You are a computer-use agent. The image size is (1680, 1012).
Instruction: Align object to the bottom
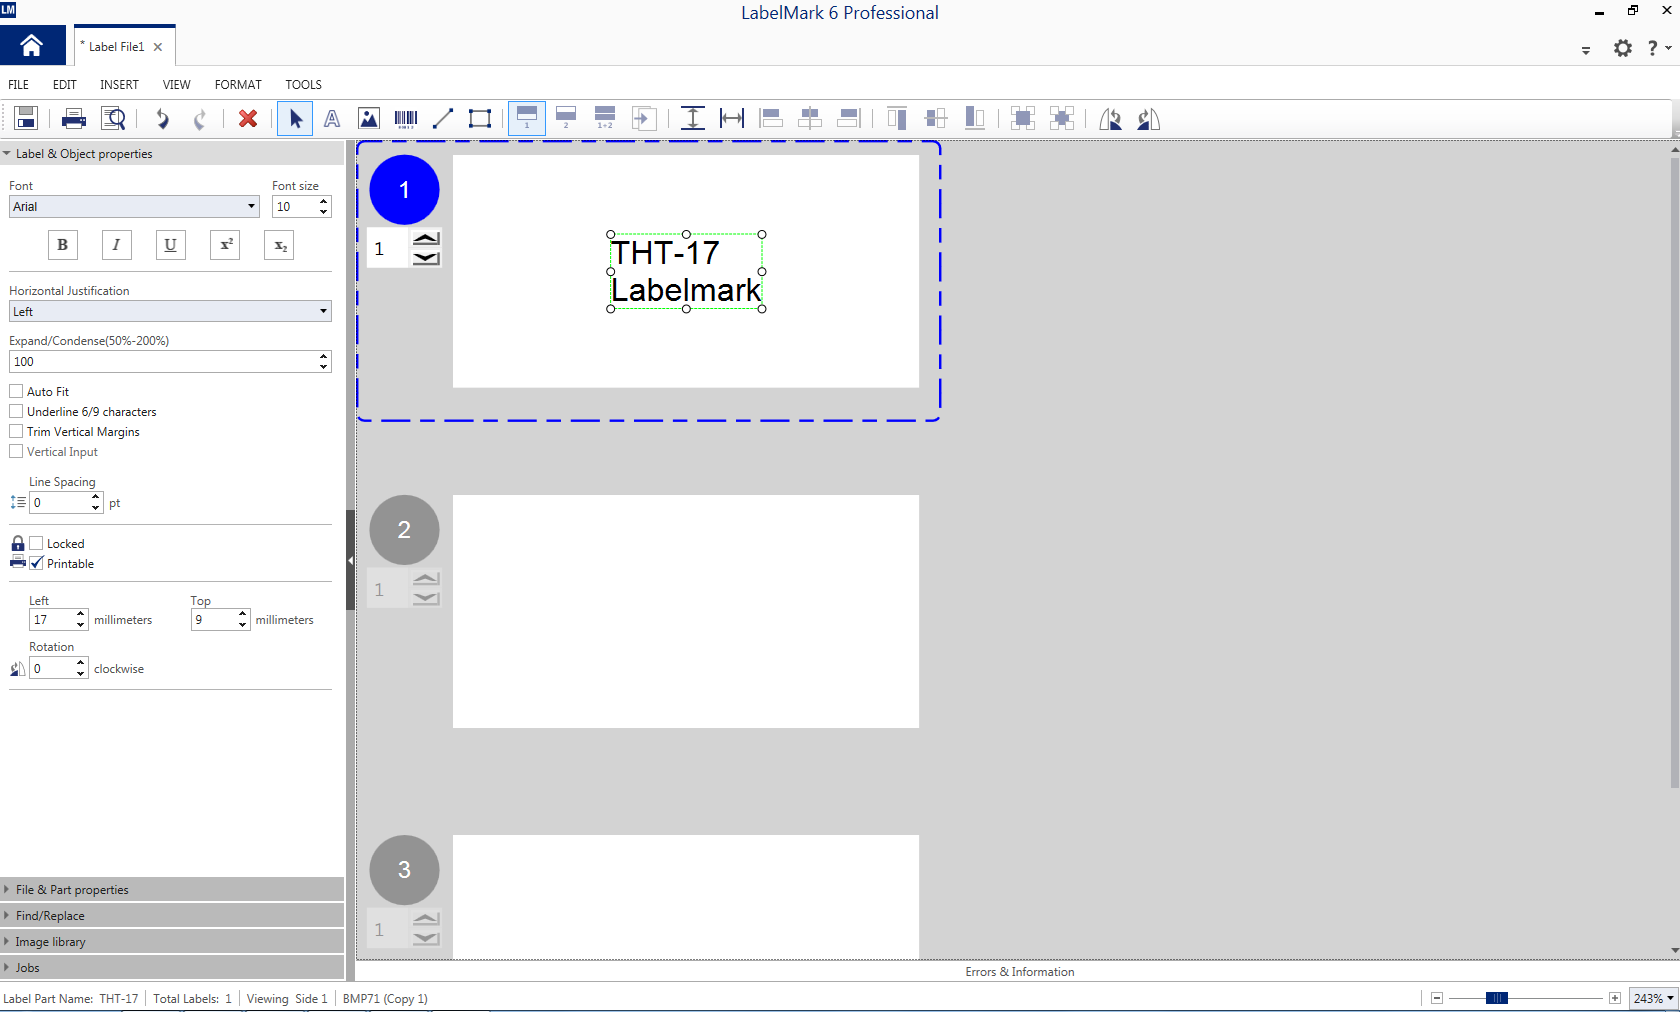pyautogui.click(x=975, y=119)
